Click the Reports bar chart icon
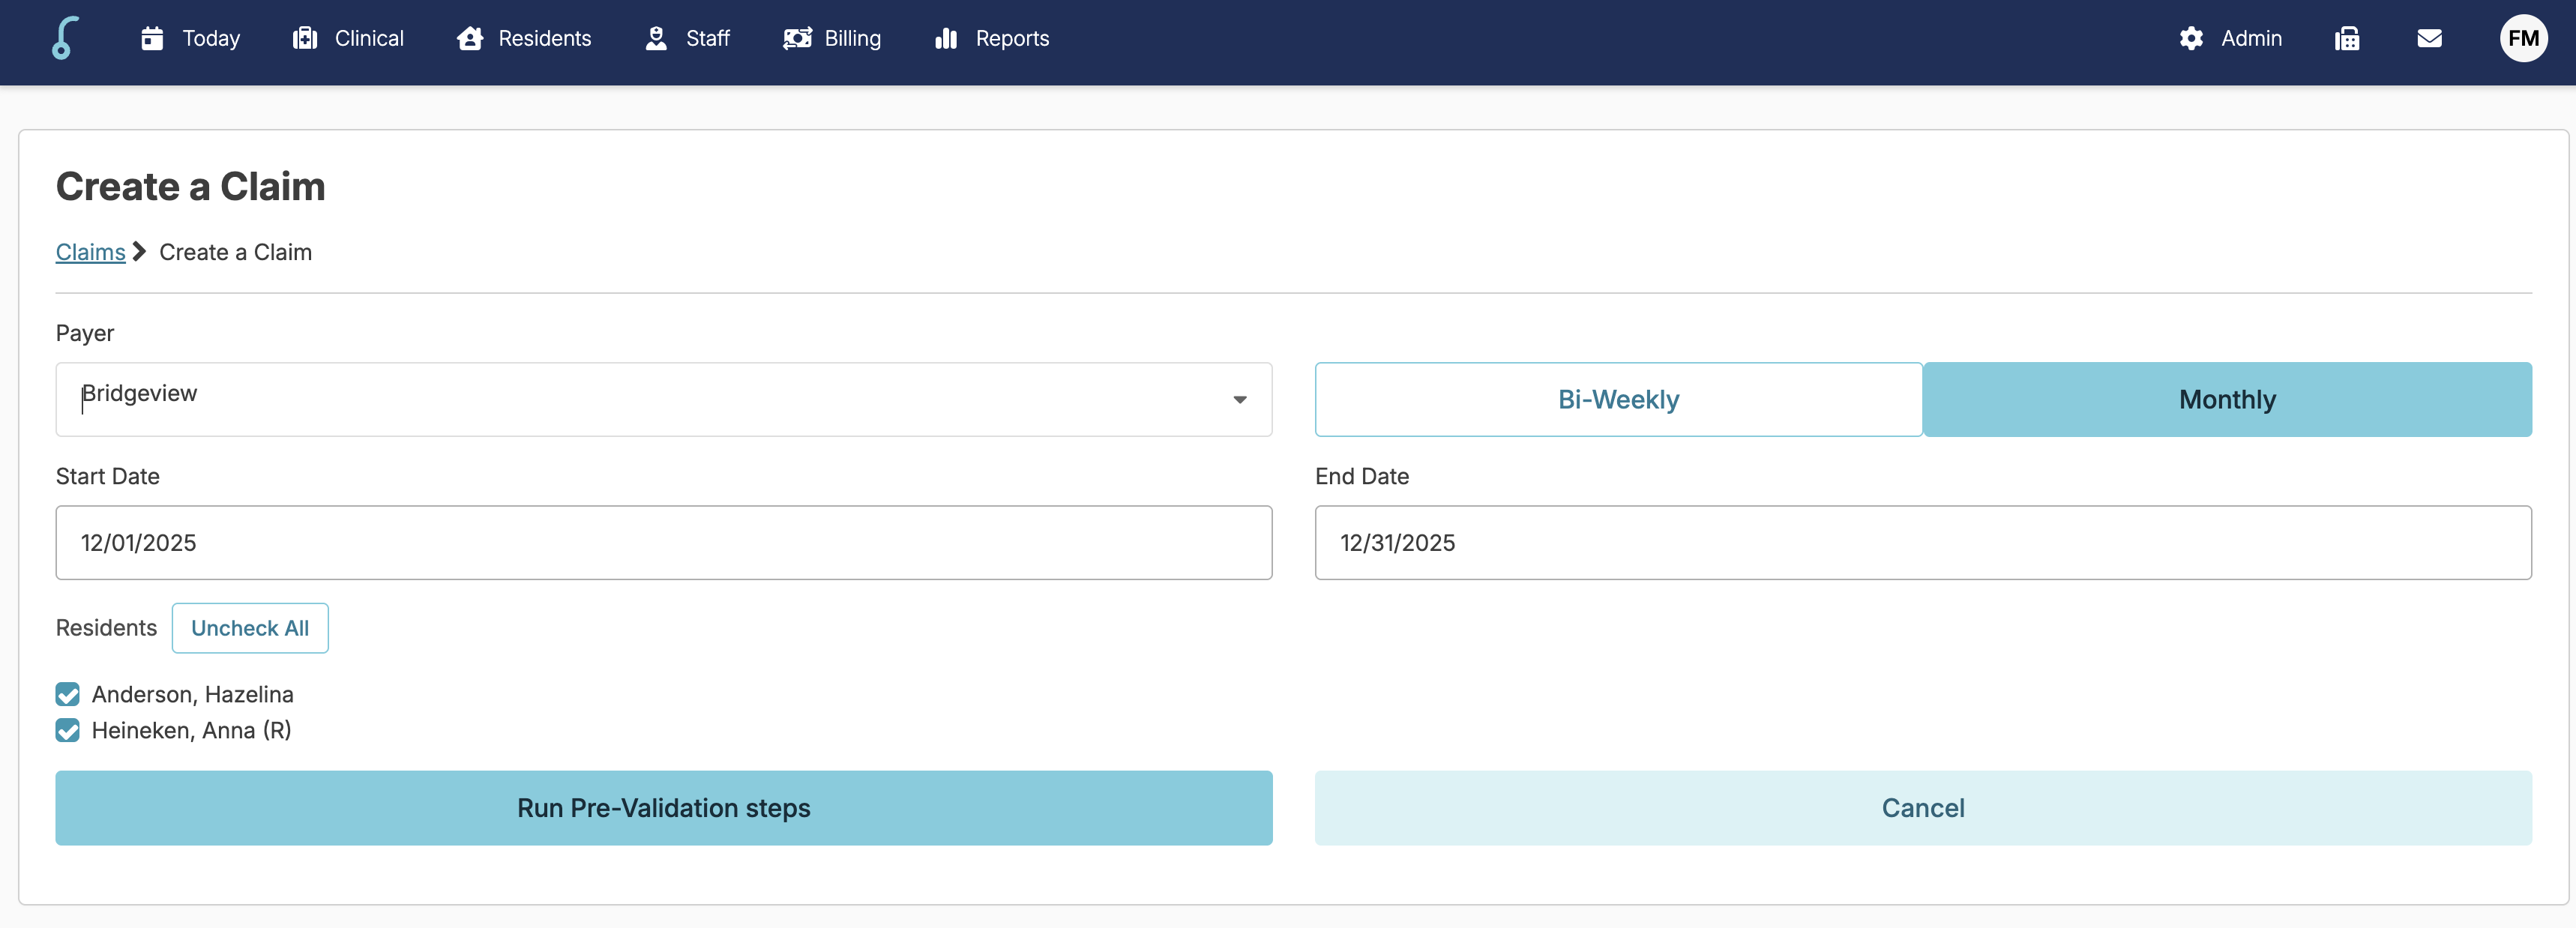Screen dimensions: 2576x928 click(946, 38)
